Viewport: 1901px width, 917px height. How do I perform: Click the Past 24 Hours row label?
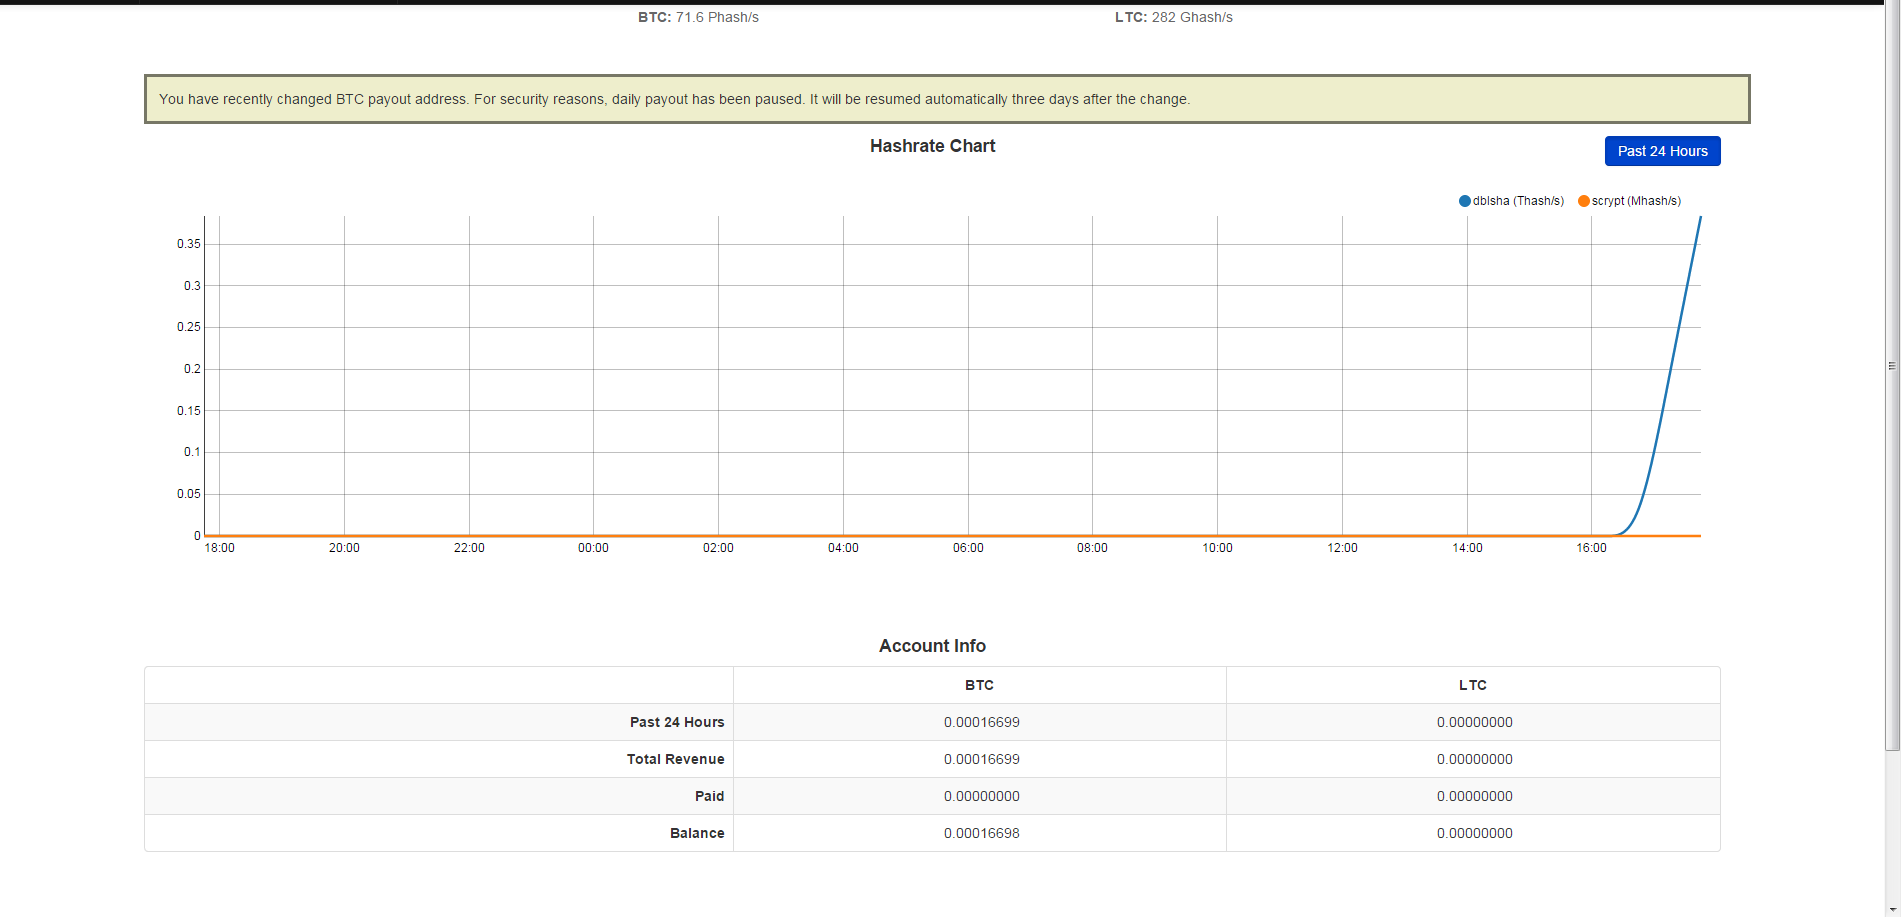(x=677, y=722)
